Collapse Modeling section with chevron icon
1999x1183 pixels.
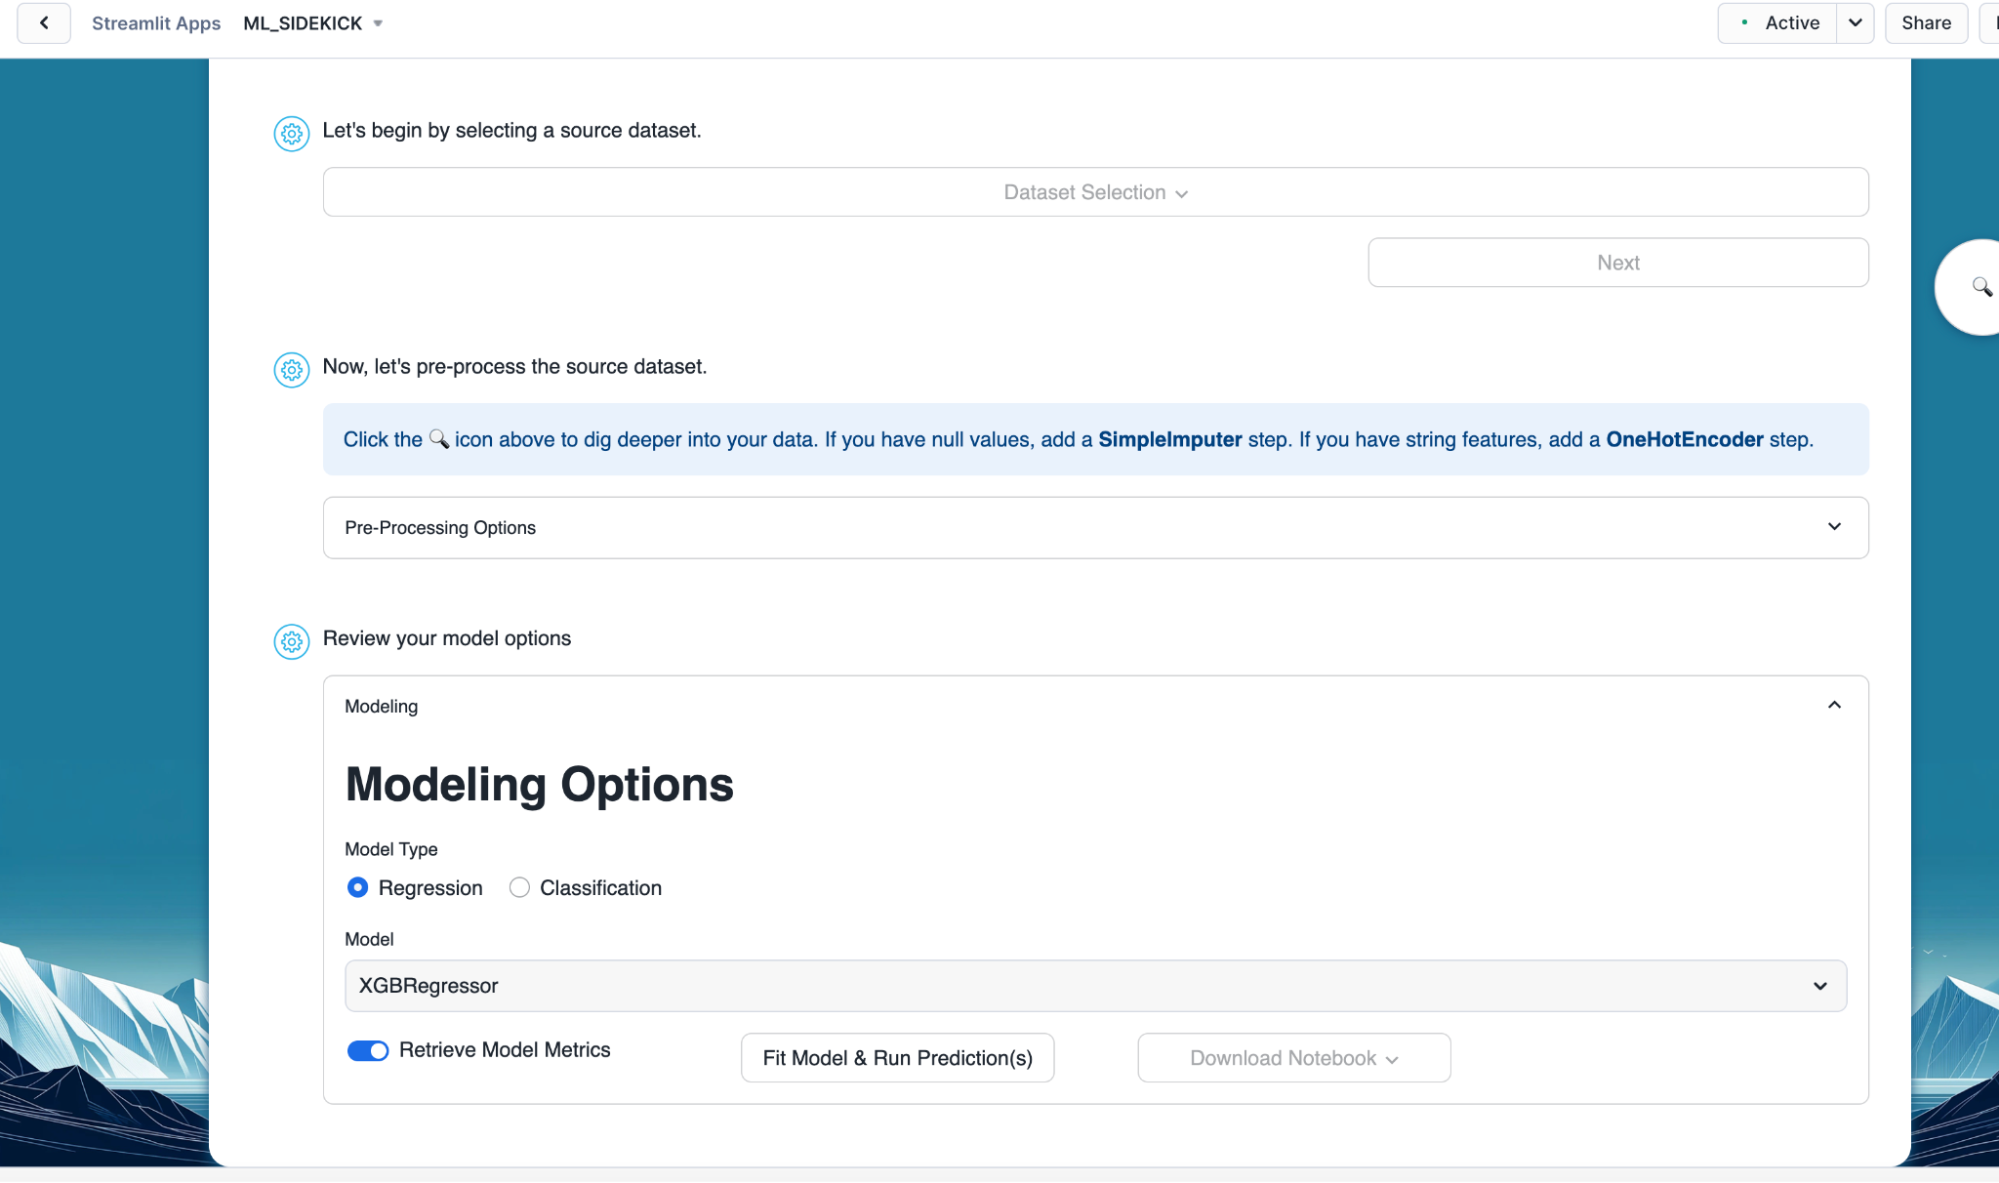pyautogui.click(x=1833, y=705)
